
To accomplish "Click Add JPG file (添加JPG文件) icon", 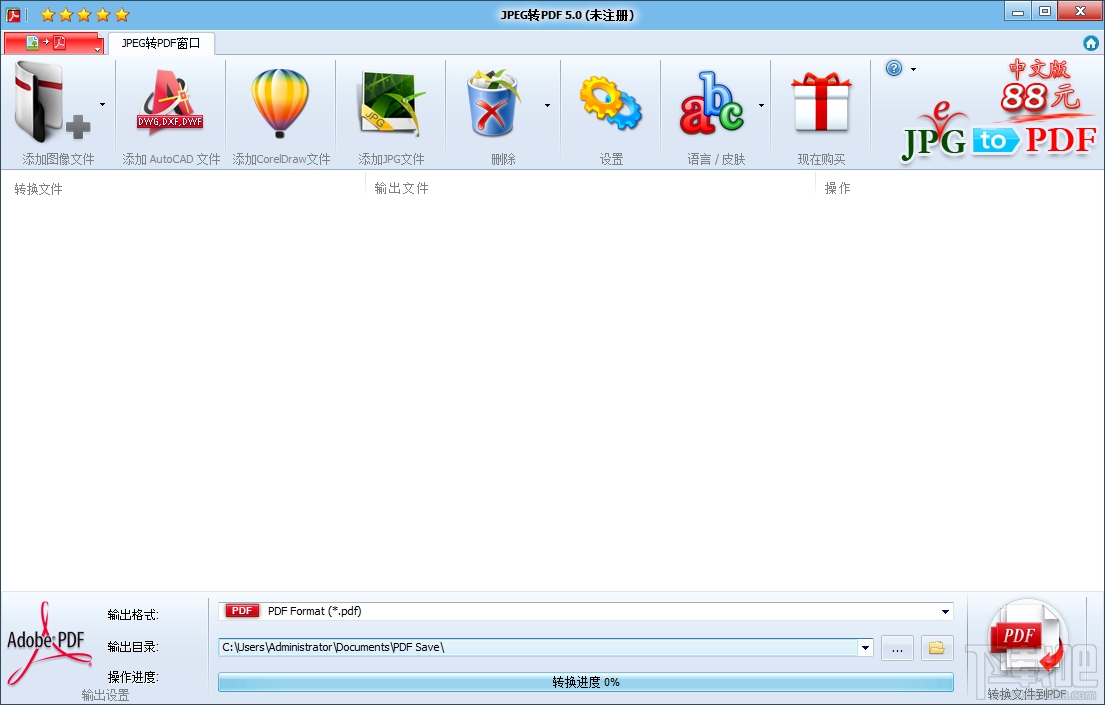I will [392, 103].
